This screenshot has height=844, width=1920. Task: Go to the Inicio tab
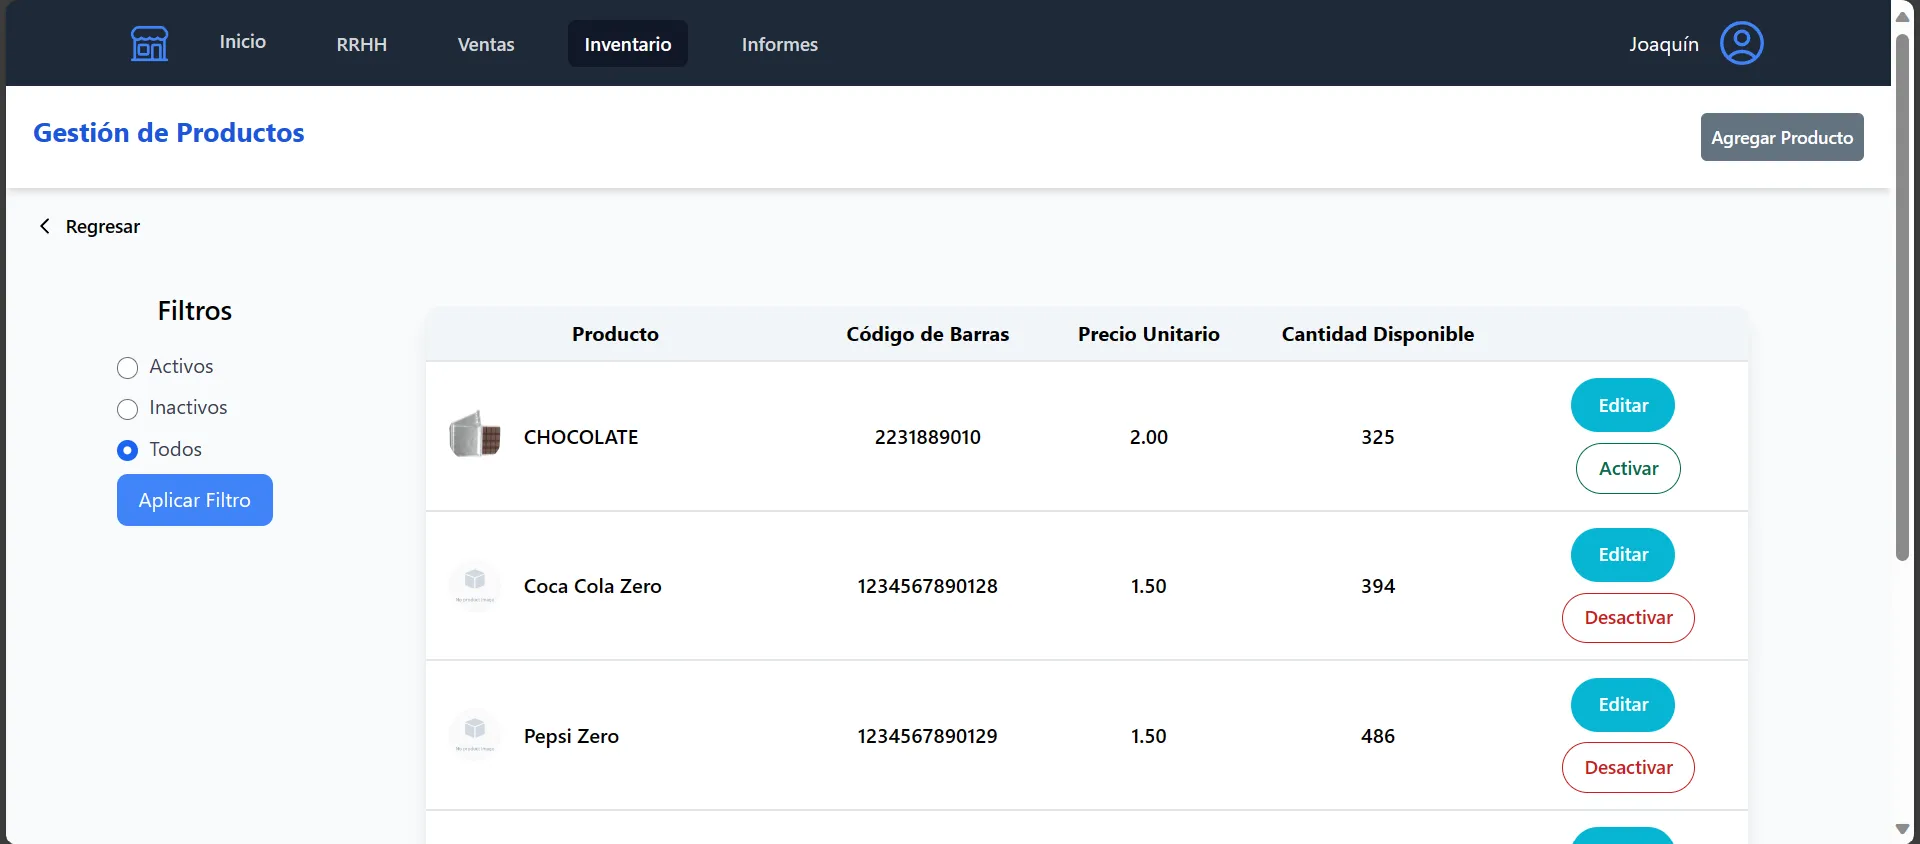pyautogui.click(x=243, y=41)
